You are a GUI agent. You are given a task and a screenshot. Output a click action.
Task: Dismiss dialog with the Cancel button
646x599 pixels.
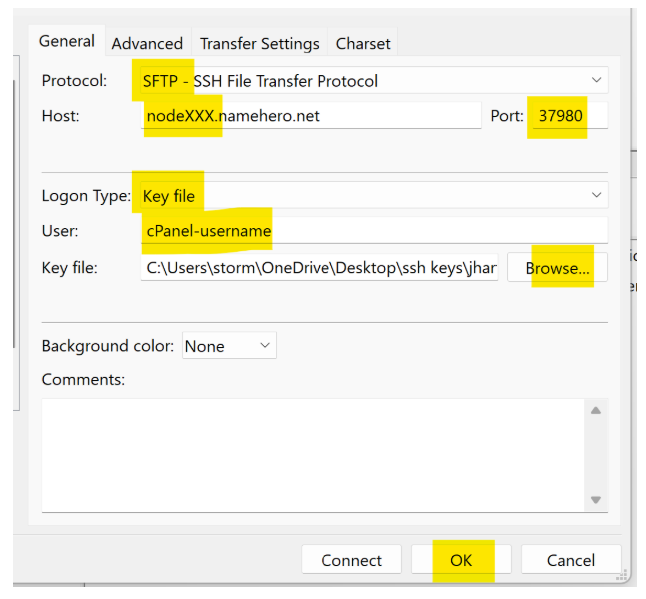pos(571,560)
